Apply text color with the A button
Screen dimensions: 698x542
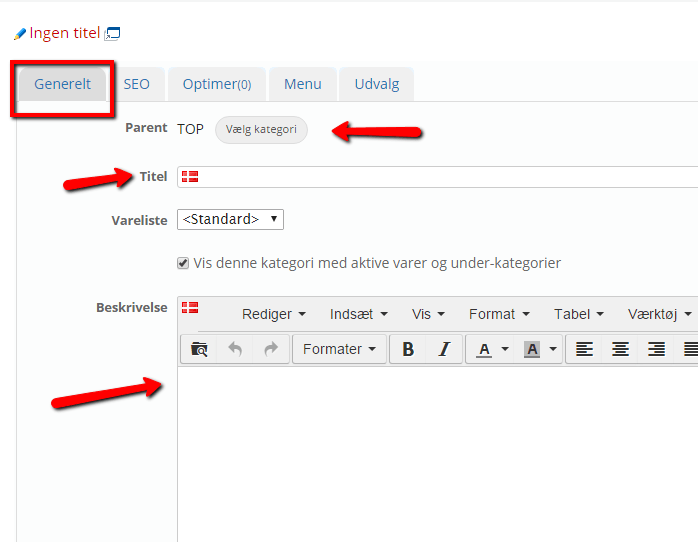pyautogui.click(x=484, y=349)
